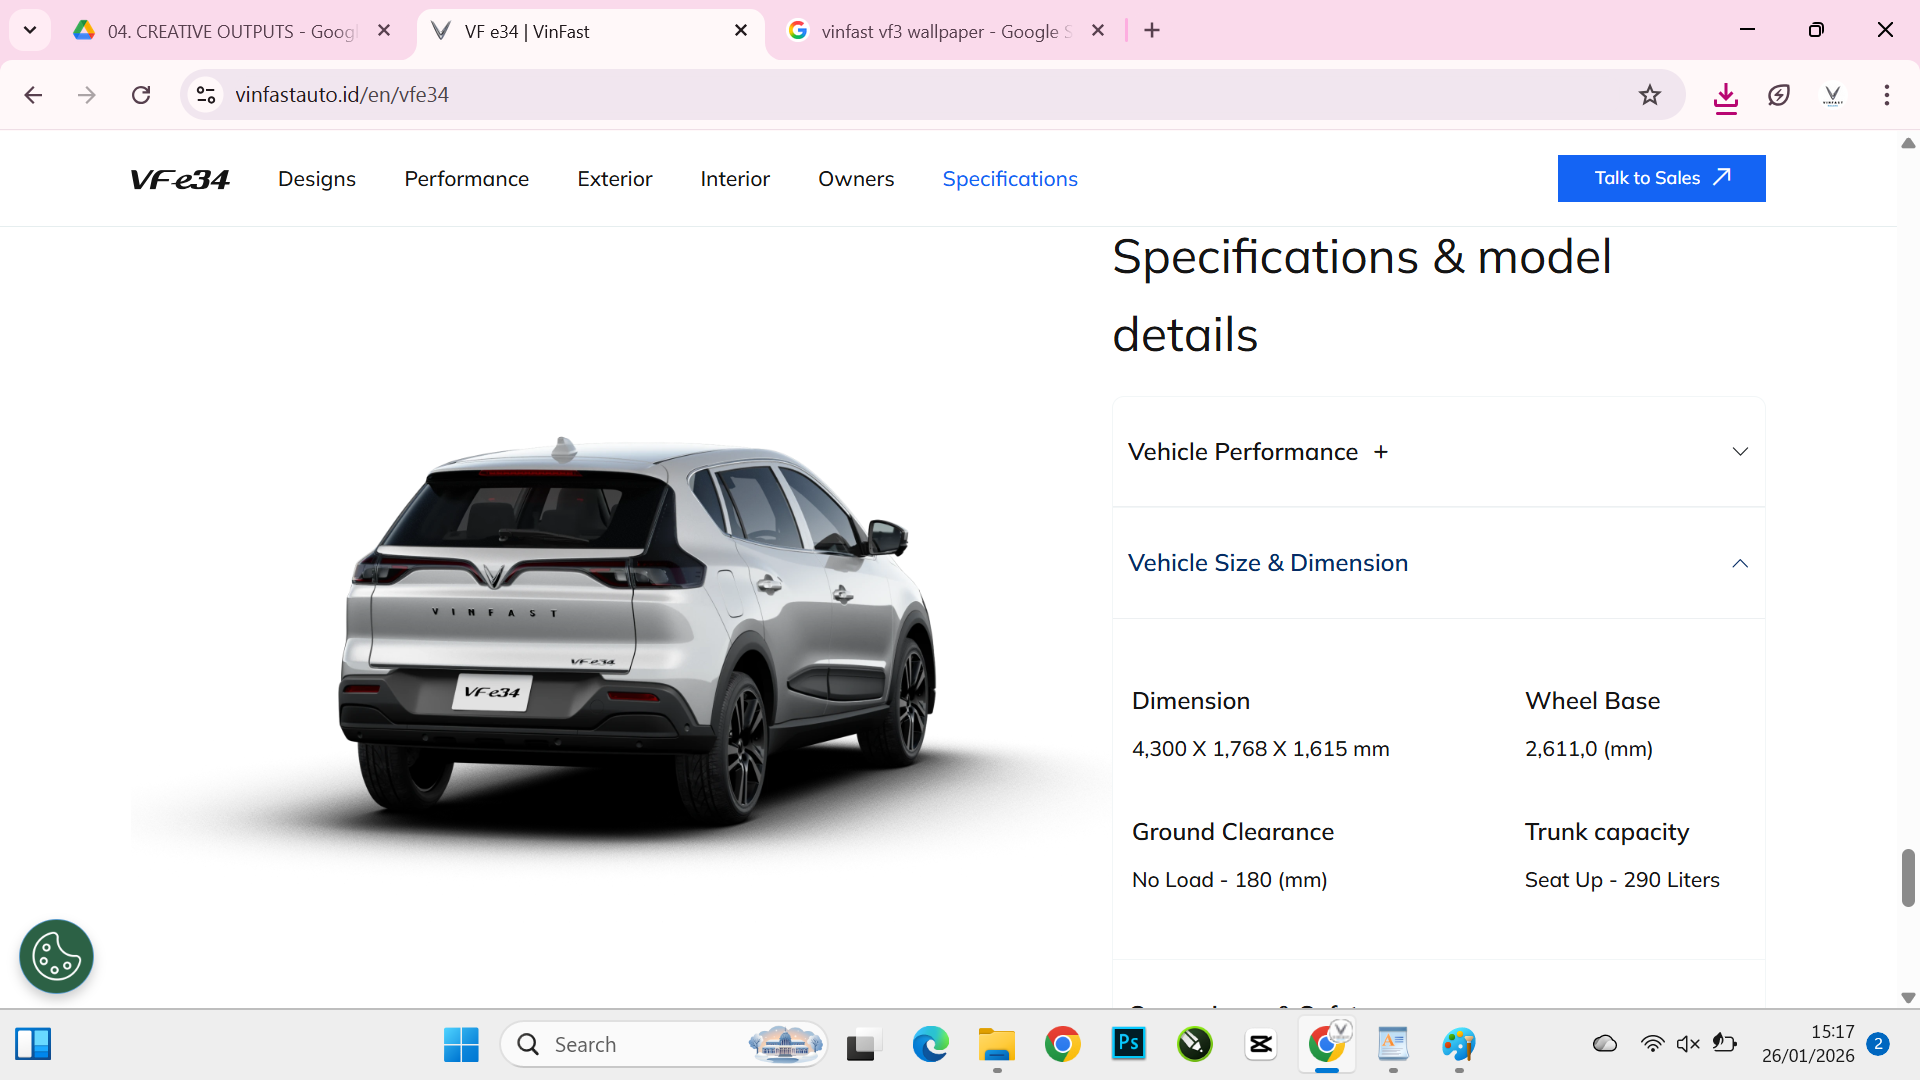The image size is (1920, 1080).
Task: Select the Seat Up - 290 Liters text
Action: 1622,880
